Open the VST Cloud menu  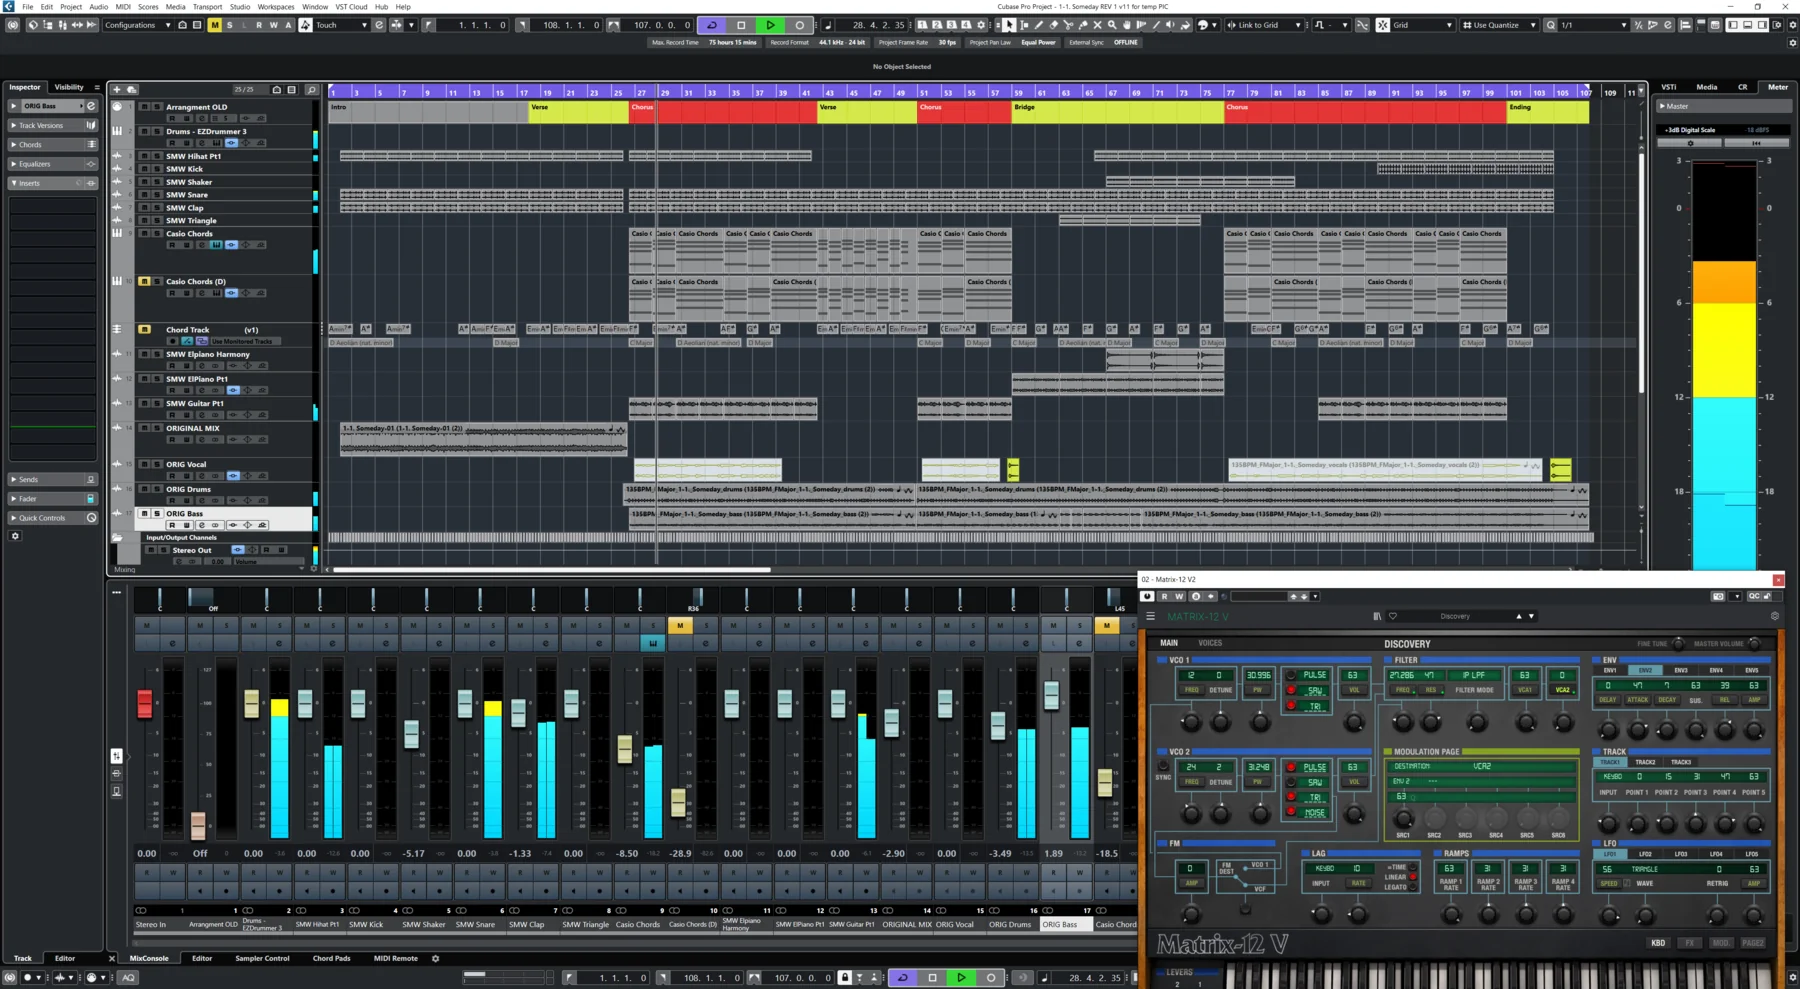point(351,6)
